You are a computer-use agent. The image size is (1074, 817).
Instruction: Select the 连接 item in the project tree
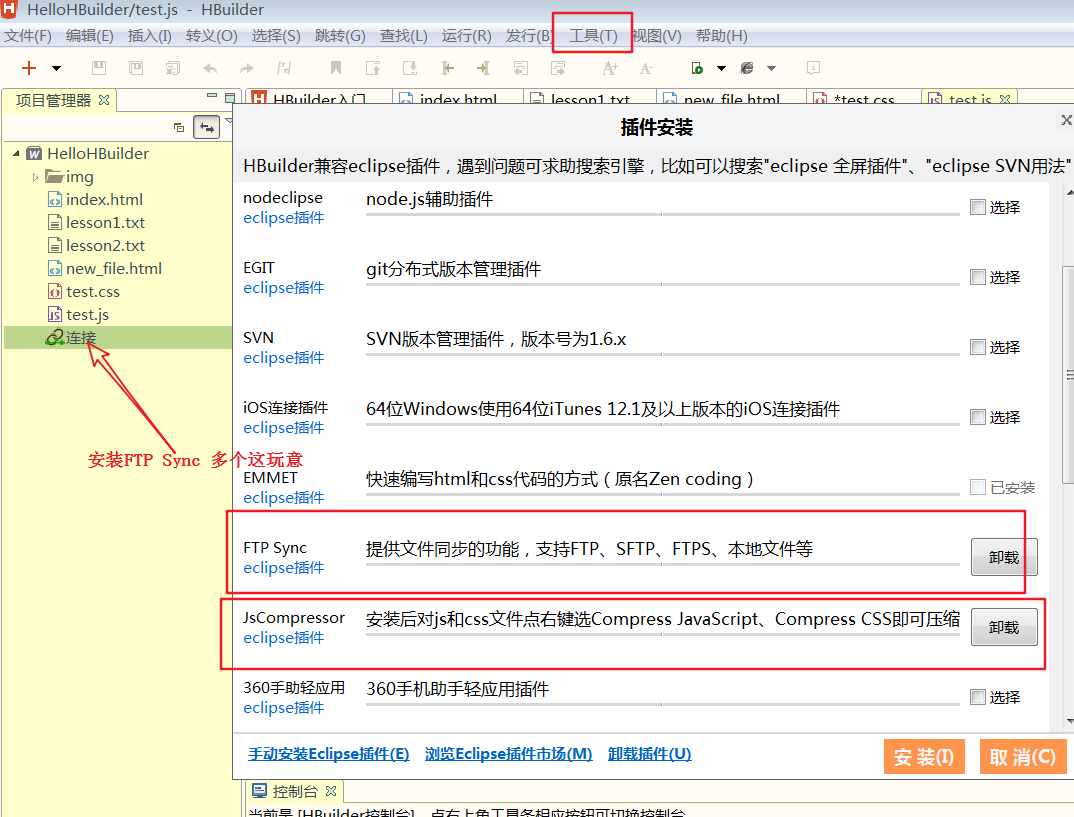pos(81,338)
